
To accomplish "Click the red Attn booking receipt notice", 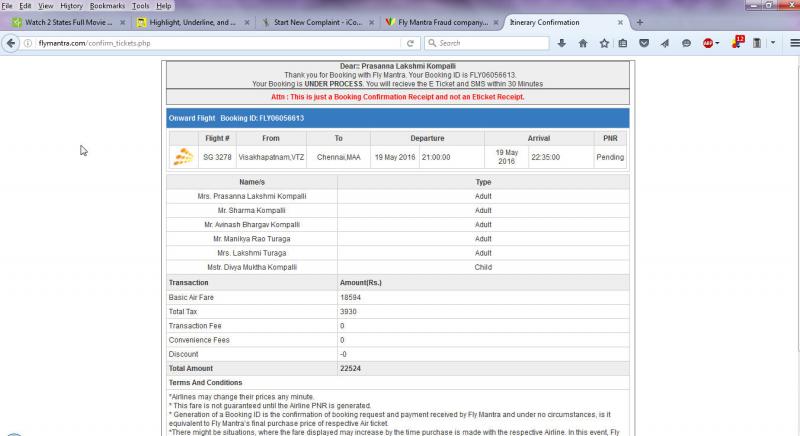I will tap(397, 97).
